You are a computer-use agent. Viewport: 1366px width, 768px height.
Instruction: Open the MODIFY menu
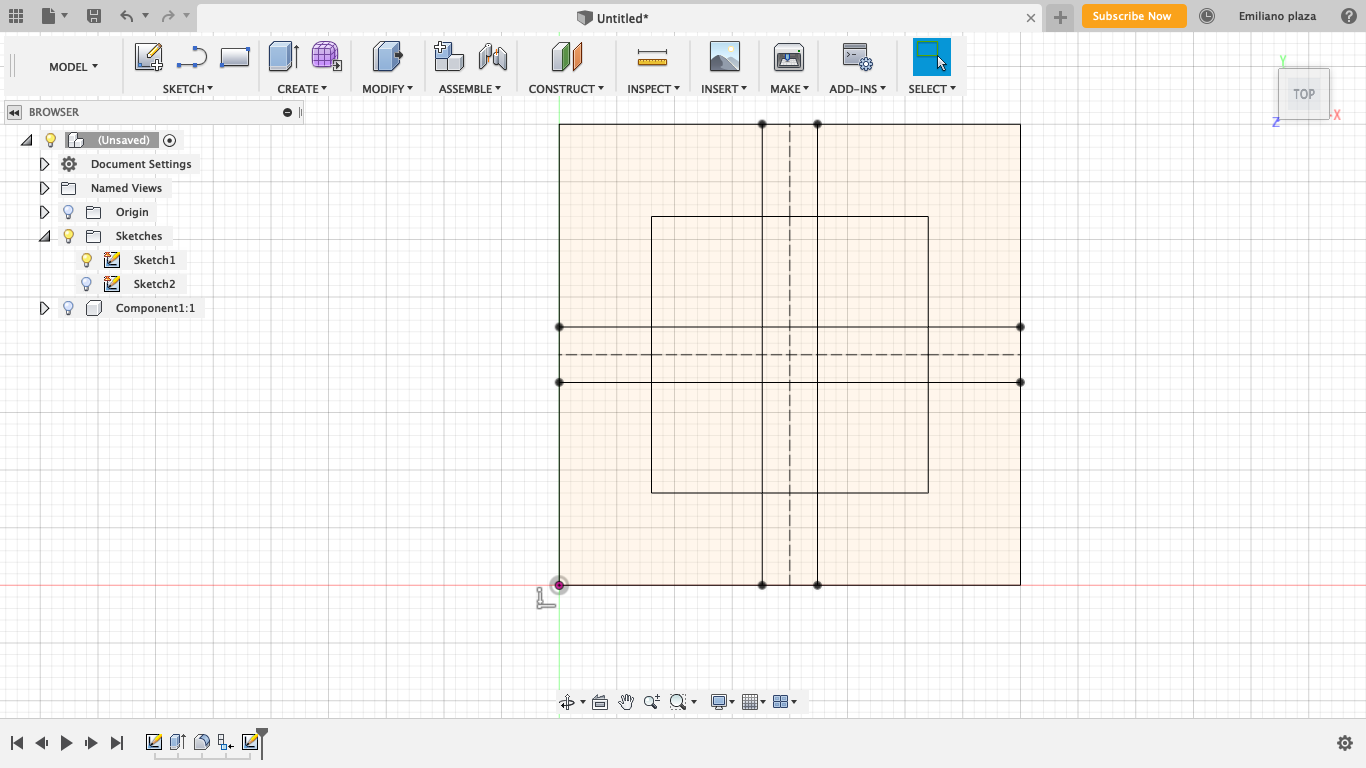387,89
